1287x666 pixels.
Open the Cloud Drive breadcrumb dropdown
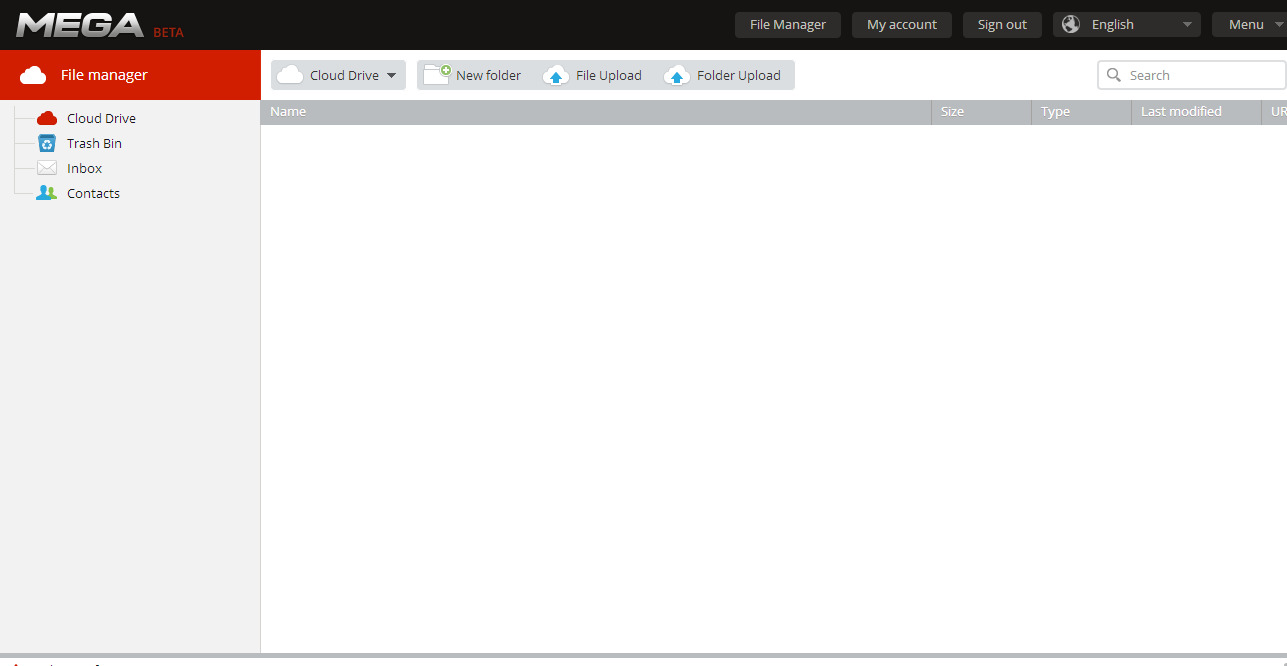pyautogui.click(x=391, y=74)
